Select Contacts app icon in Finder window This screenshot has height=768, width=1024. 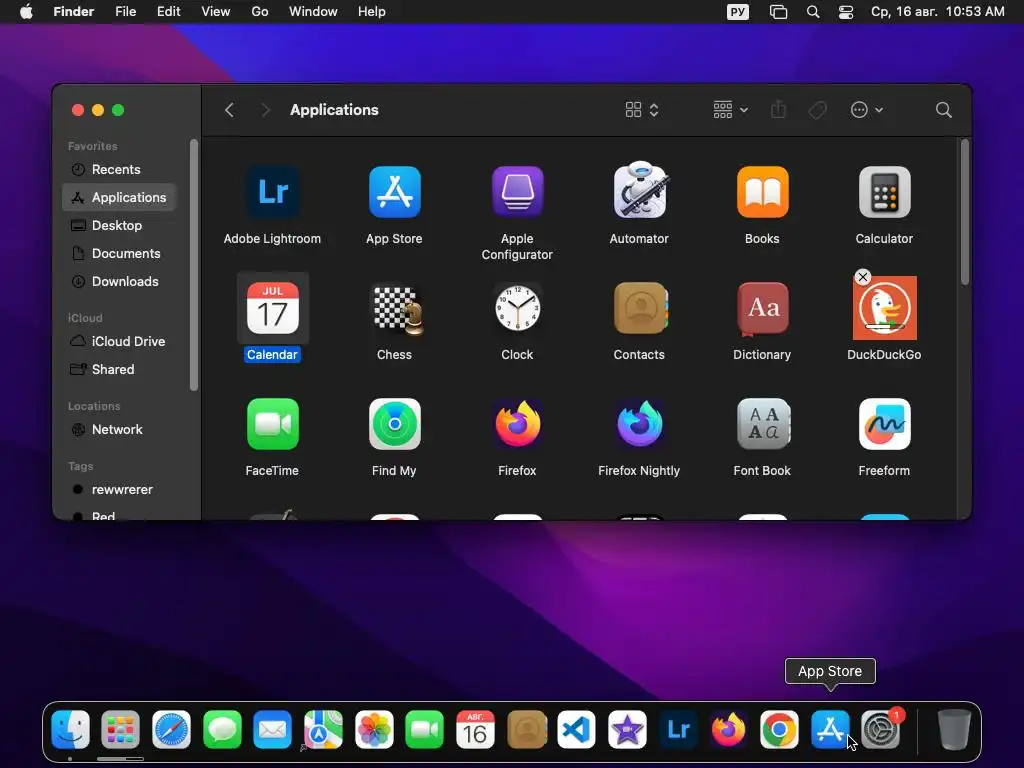point(640,308)
